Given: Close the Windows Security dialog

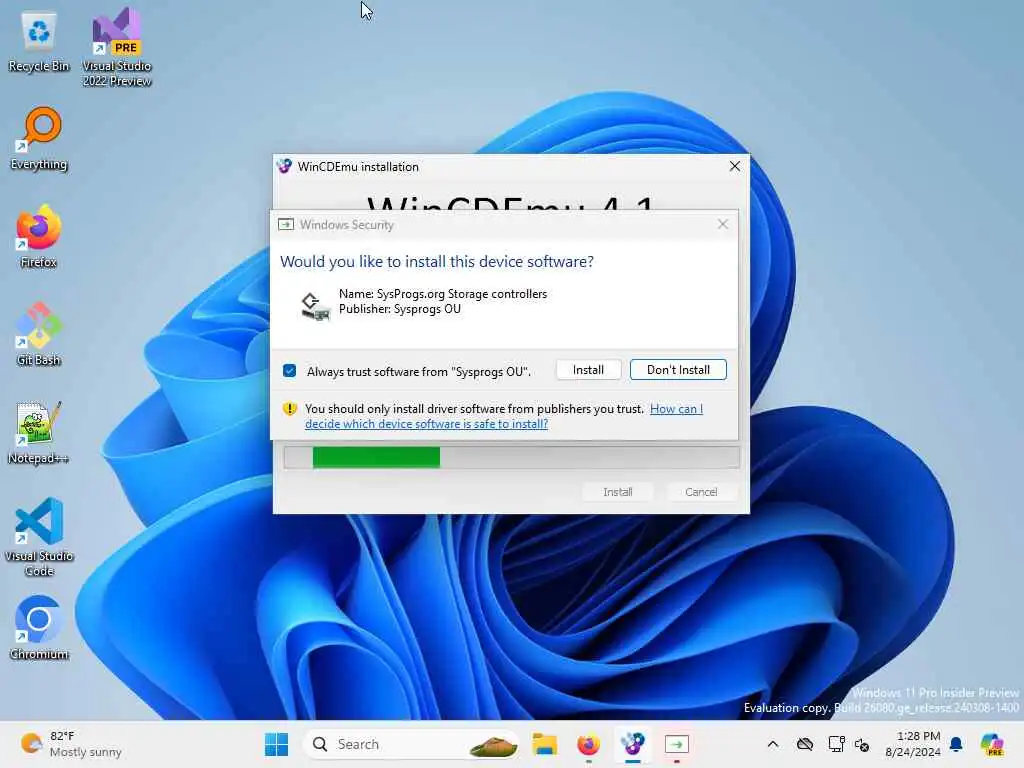Looking at the screenshot, I should [x=722, y=224].
